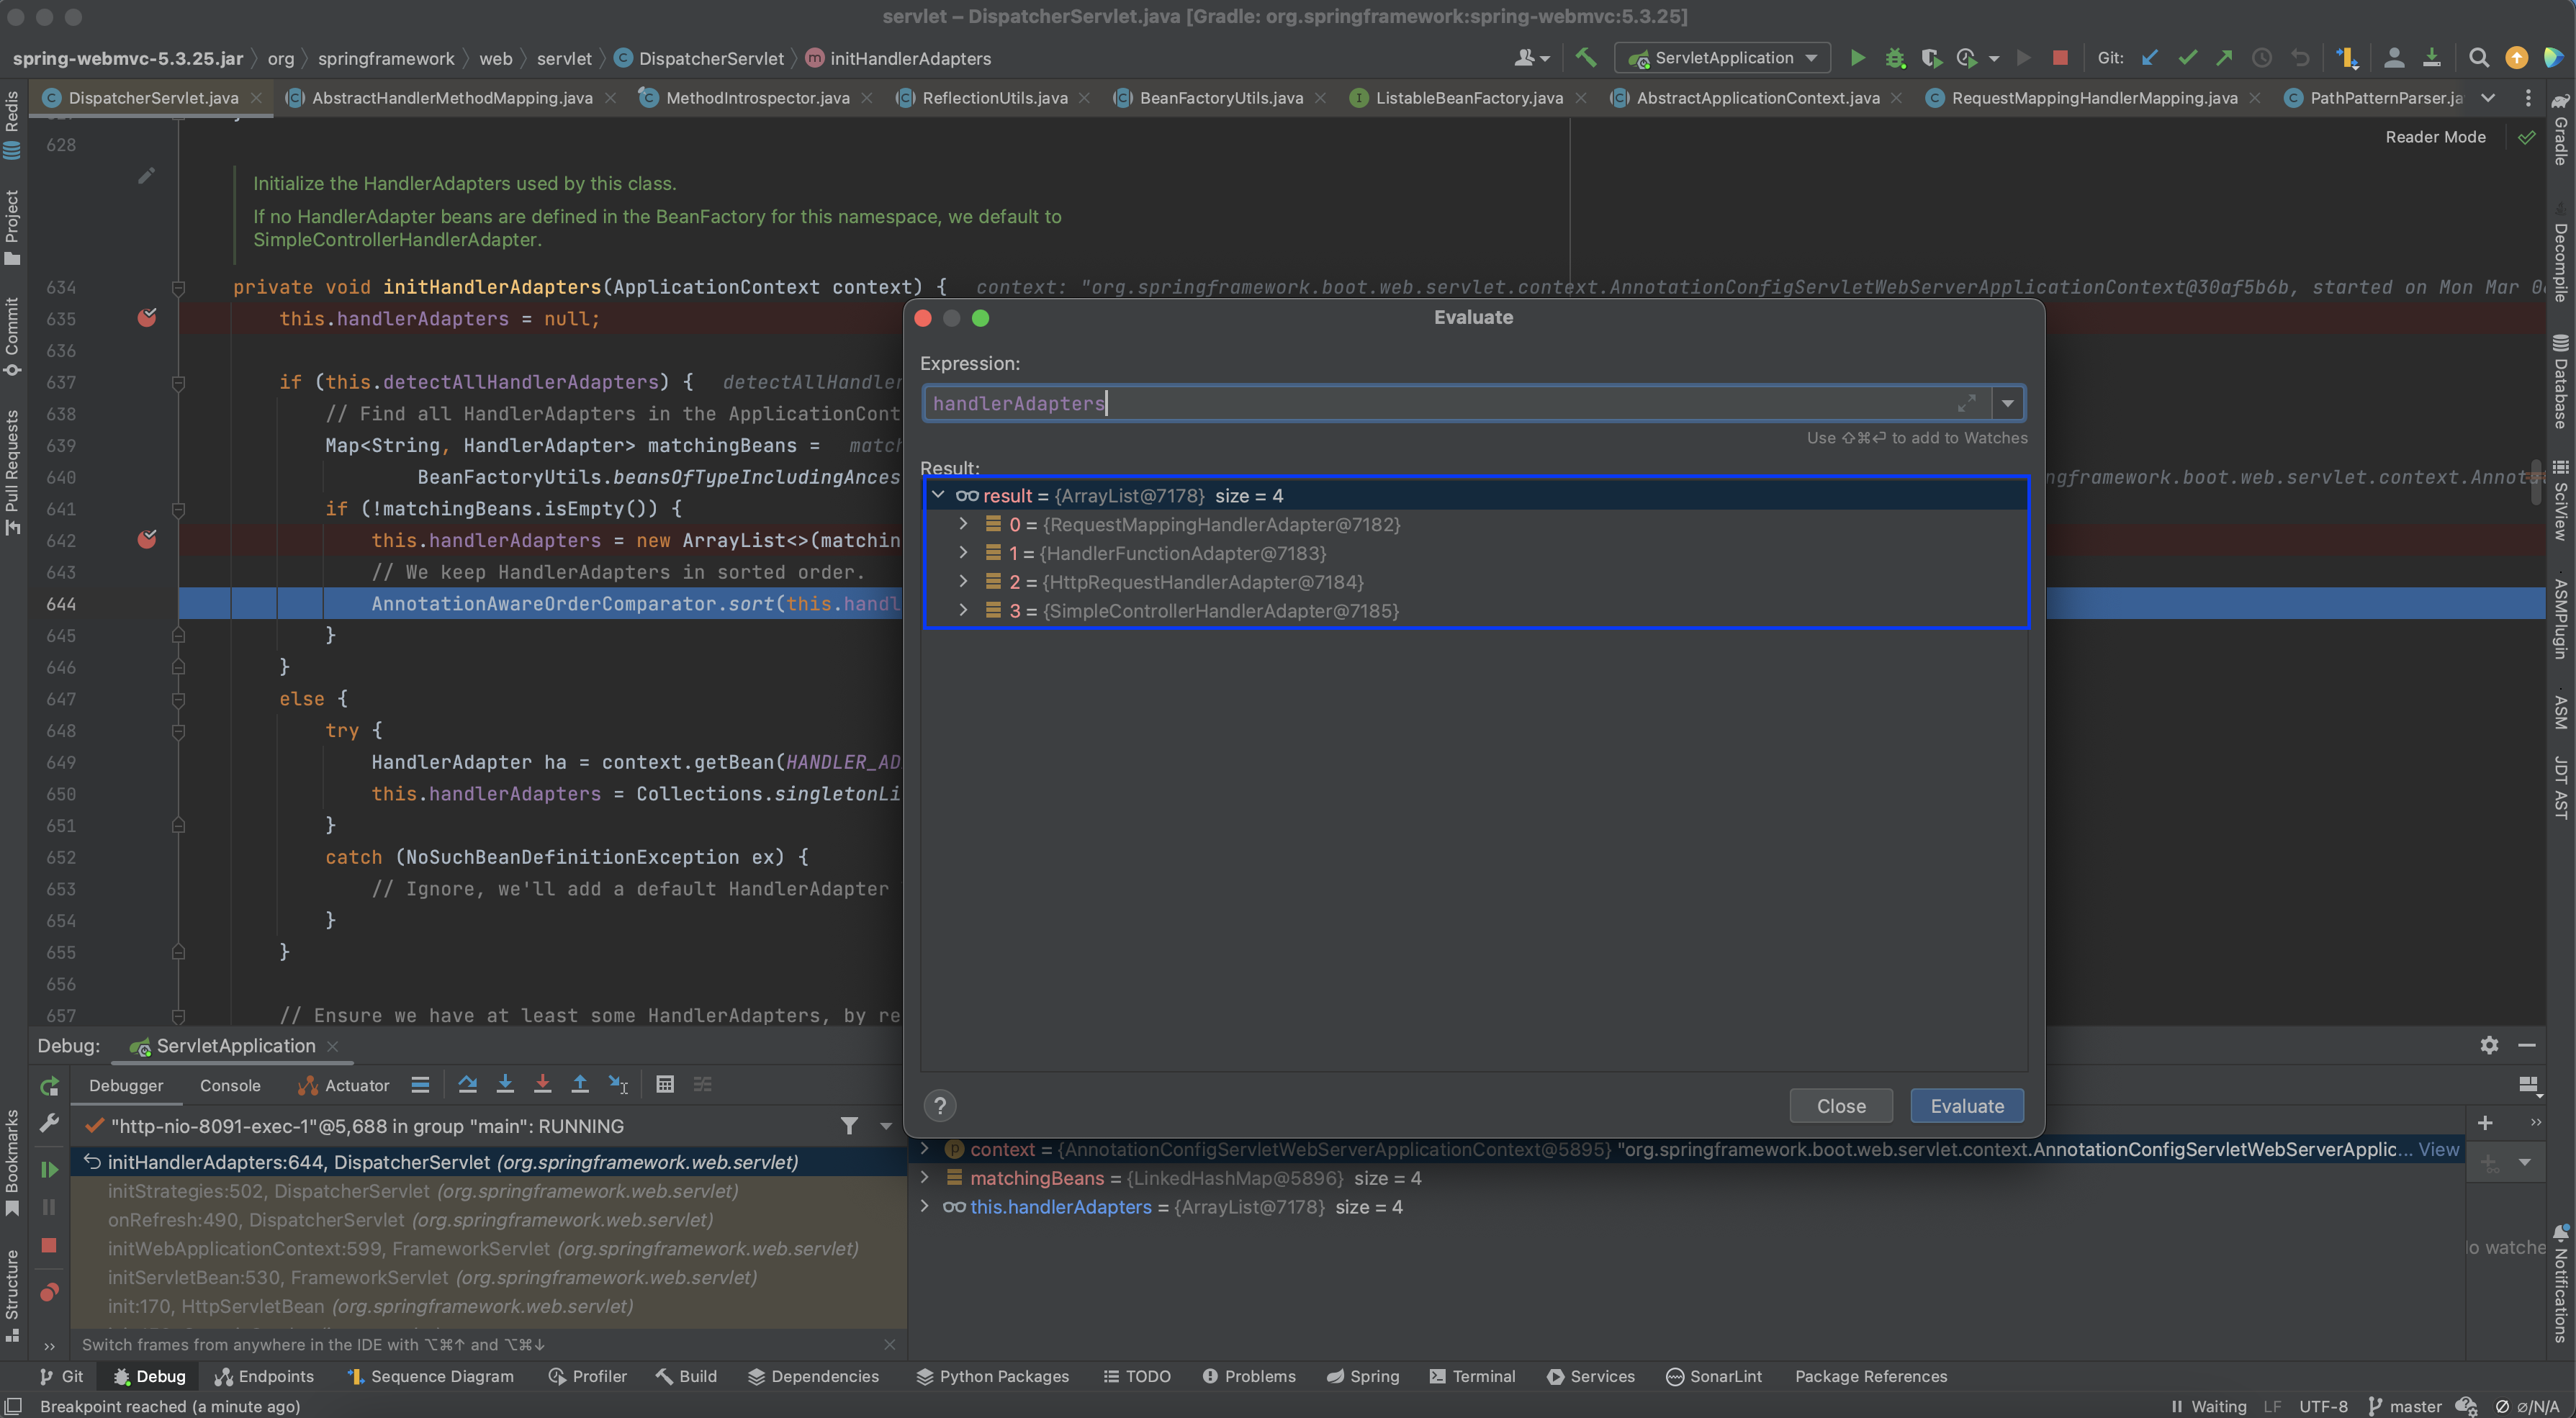Click the Evaluate button

(x=1966, y=1106)
